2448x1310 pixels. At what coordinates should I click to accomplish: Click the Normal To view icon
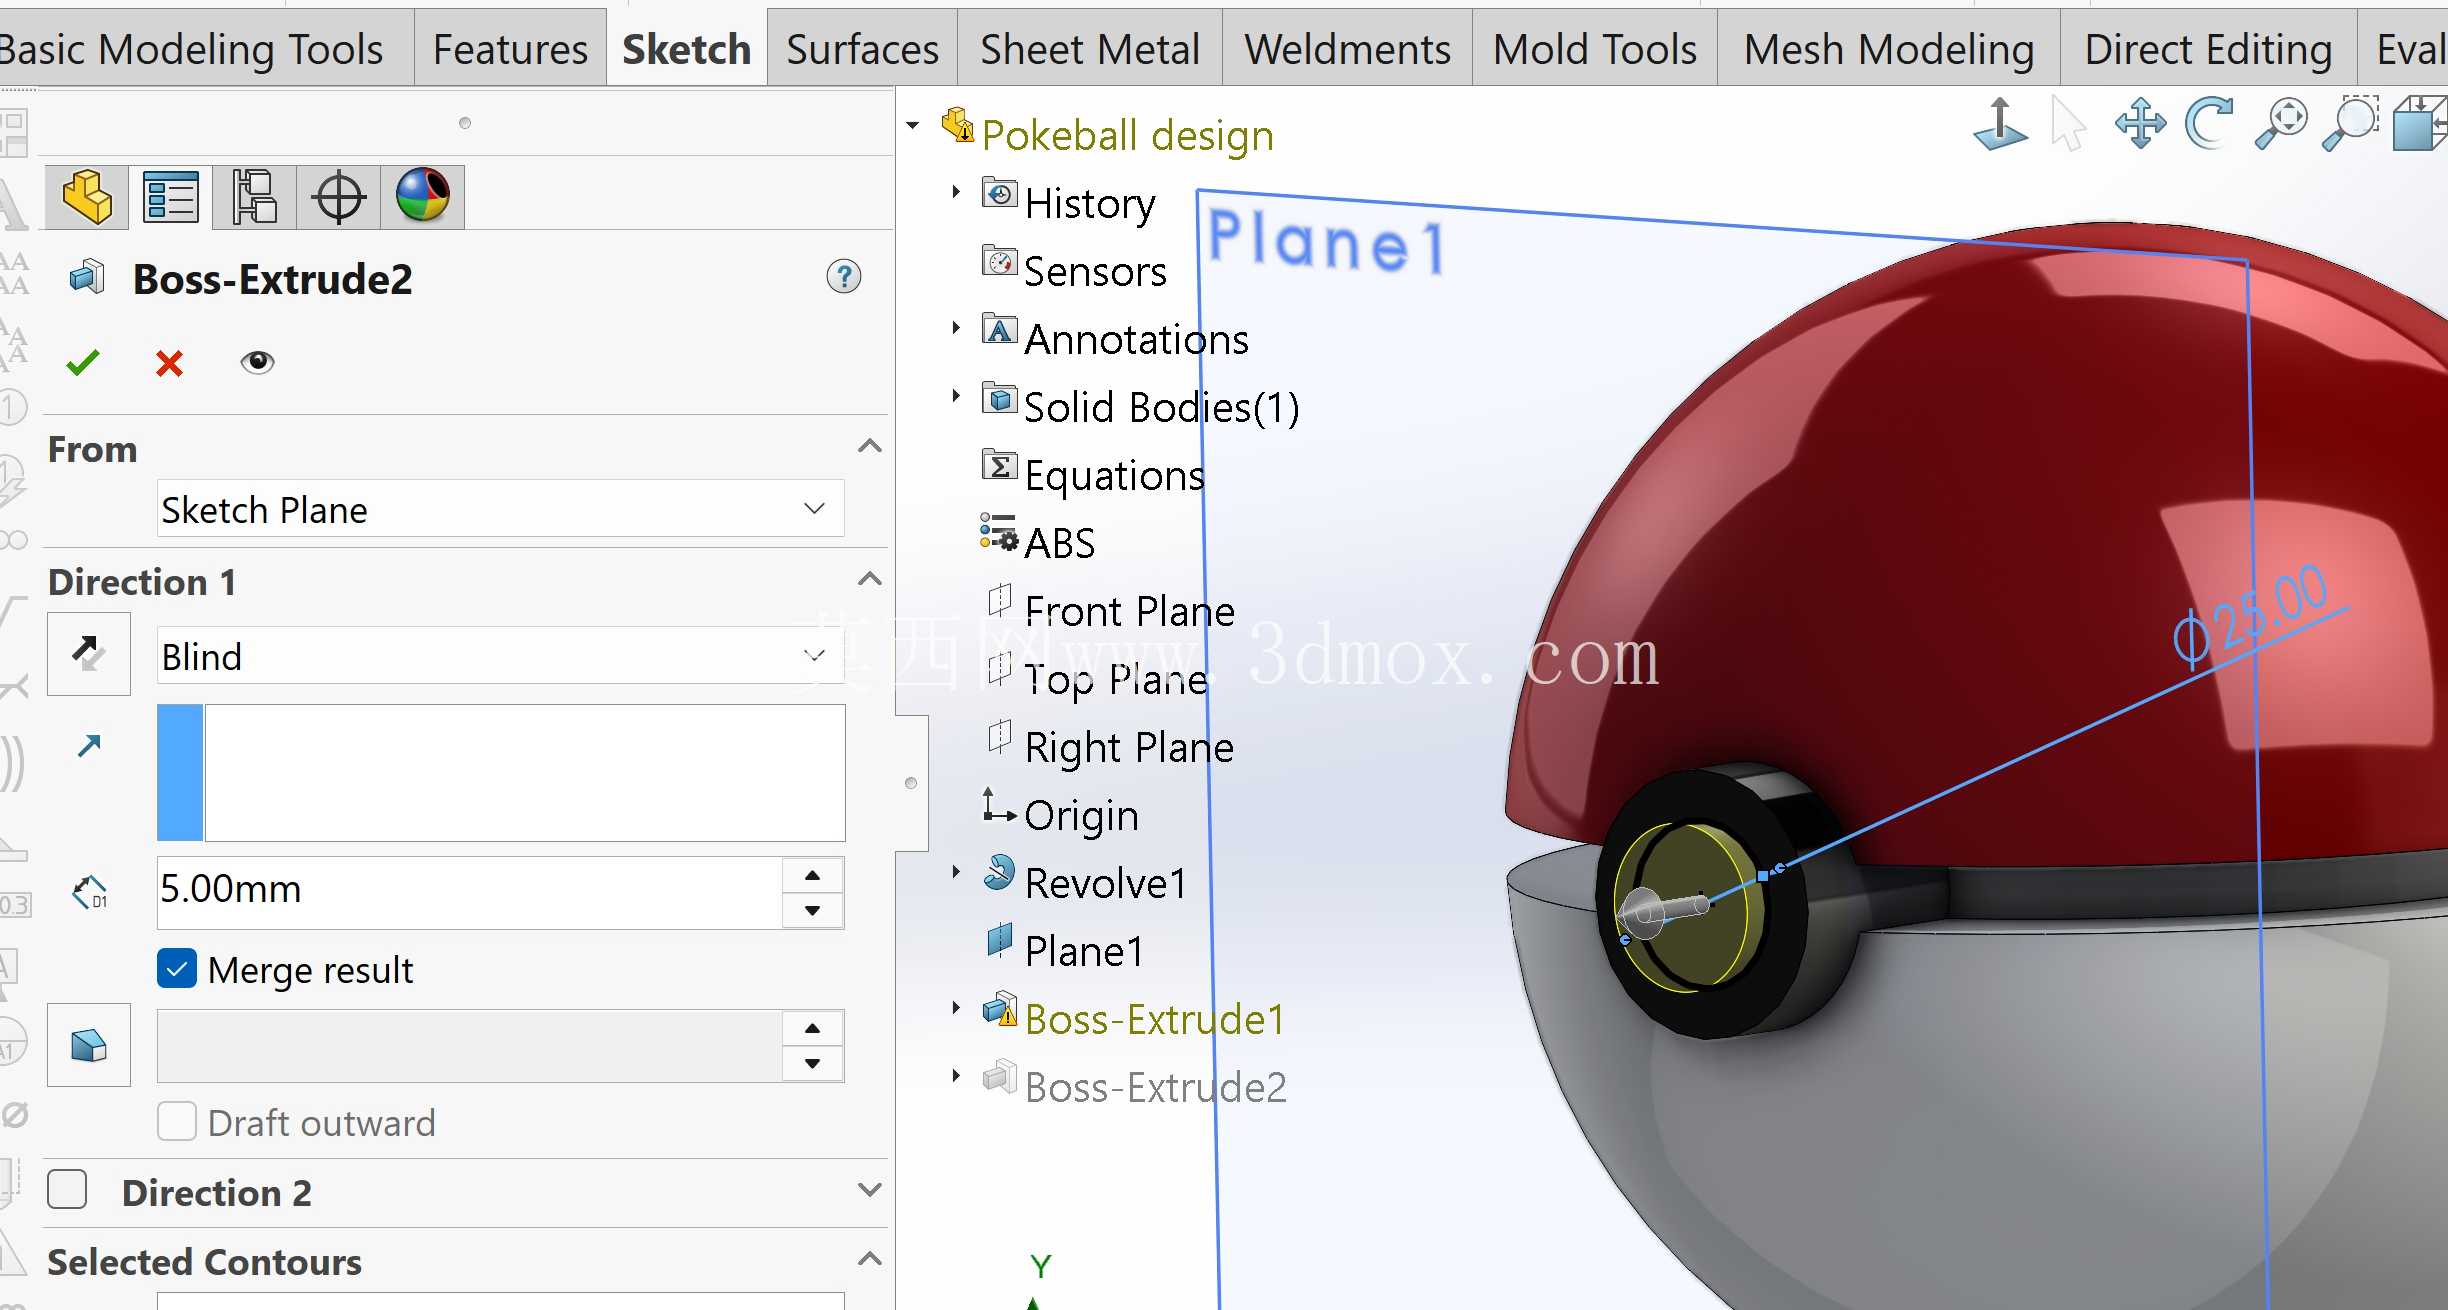point(2000,124)
